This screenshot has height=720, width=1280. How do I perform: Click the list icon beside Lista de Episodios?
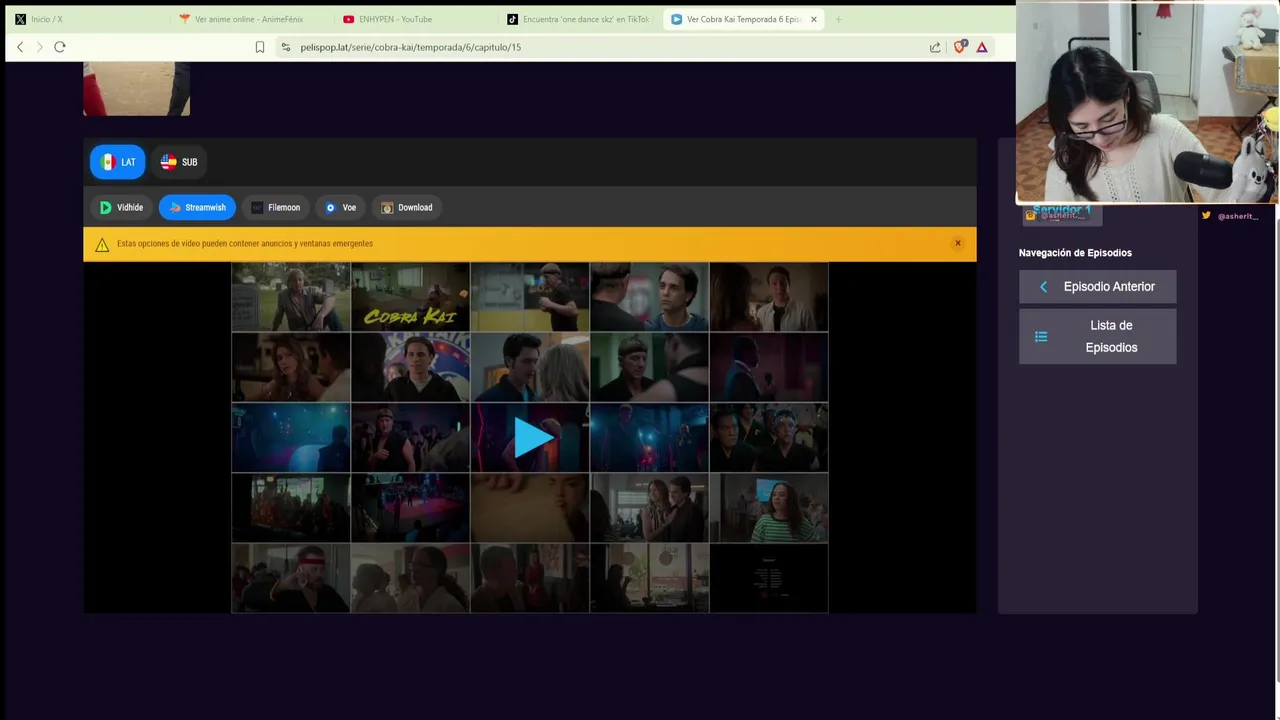click(x=1041, y=337)
